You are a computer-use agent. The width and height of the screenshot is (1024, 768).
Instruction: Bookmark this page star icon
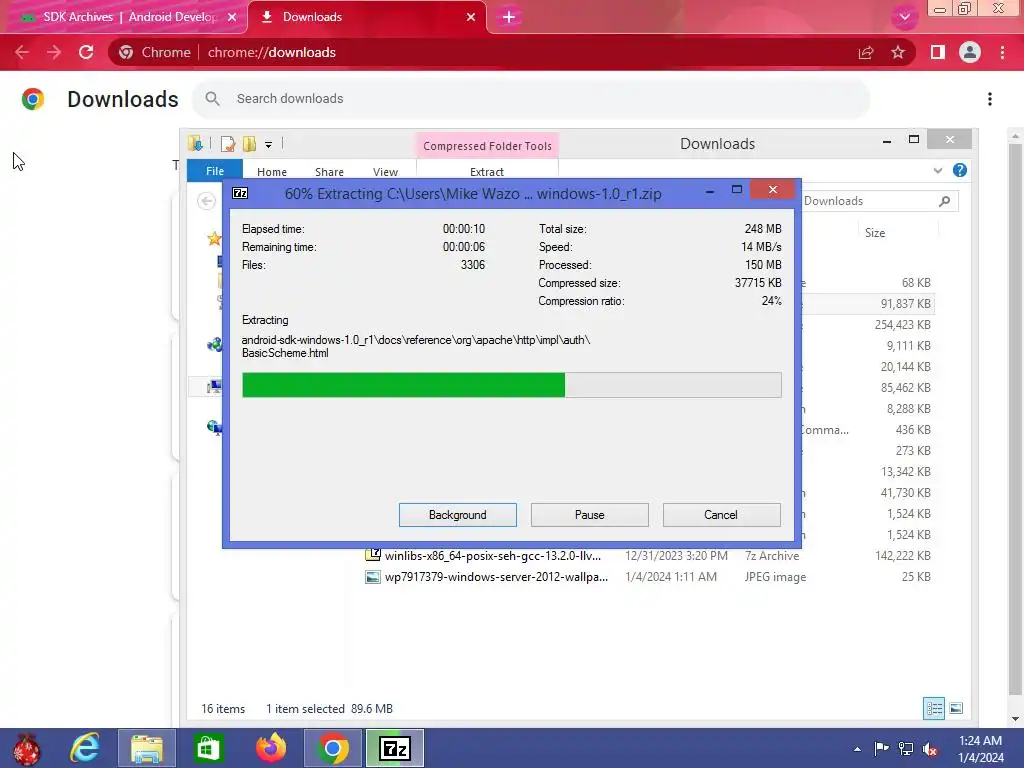(x=898, y=52)
